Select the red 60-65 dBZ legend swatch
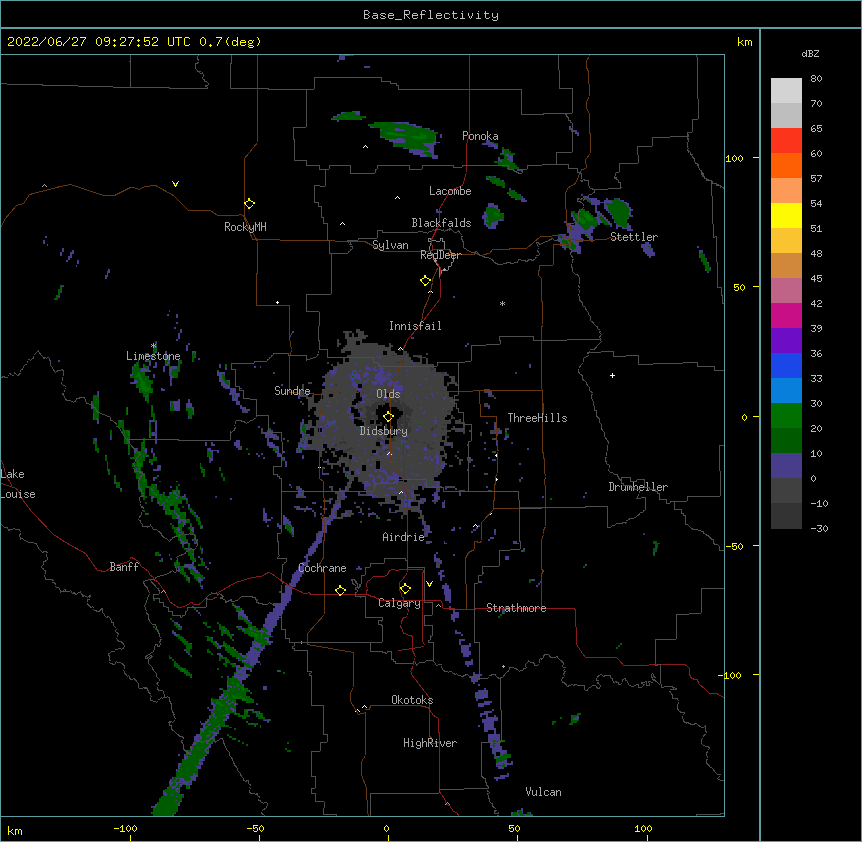 tap(786, 140)
